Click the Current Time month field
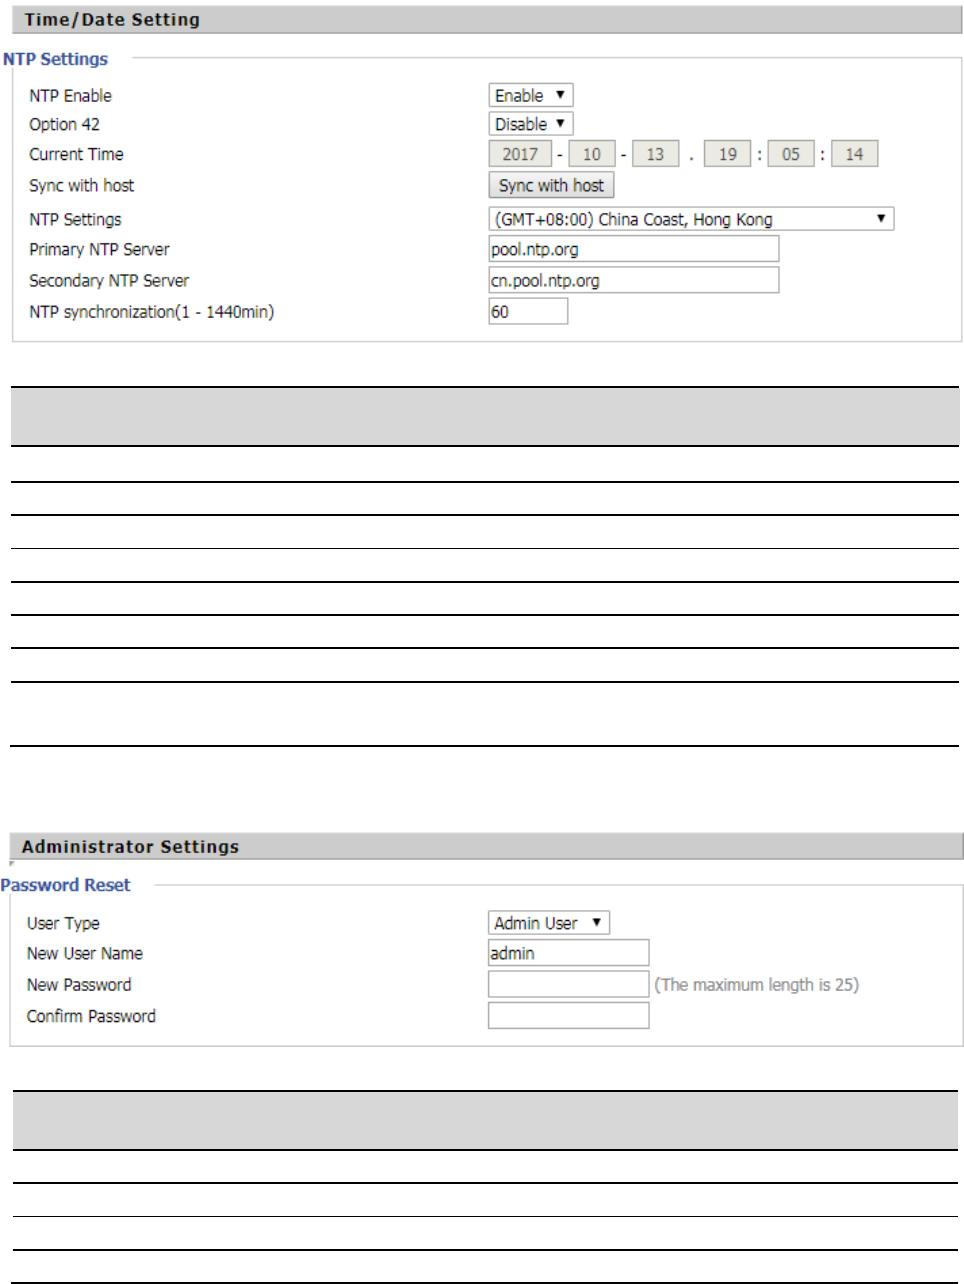Viewport: 964px width, 1284px height. pyautogui.click(x=592, y=154)
